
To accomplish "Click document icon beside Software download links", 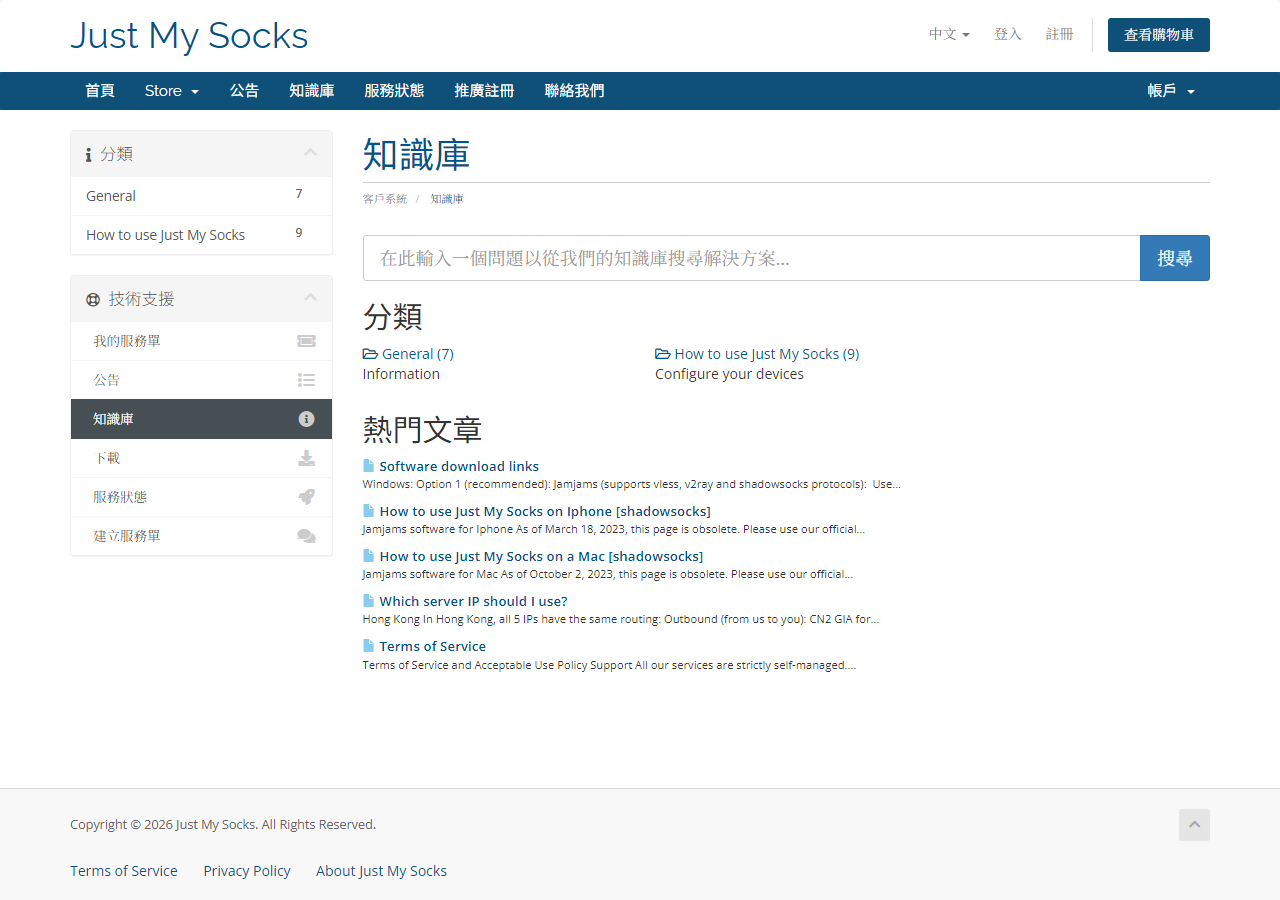I will 368,466.
